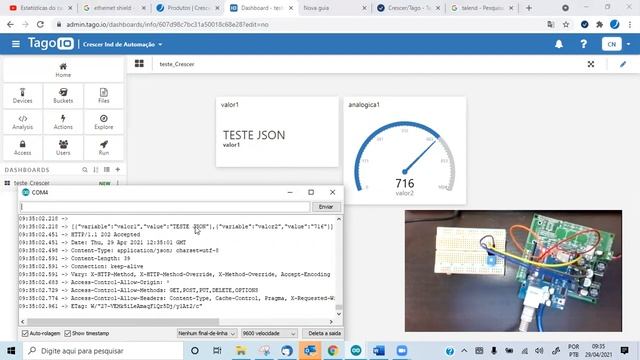The width and height of the screenshot is (640, 360).
Task: Expand the account dropdown arrow
Action: point(628,44)
